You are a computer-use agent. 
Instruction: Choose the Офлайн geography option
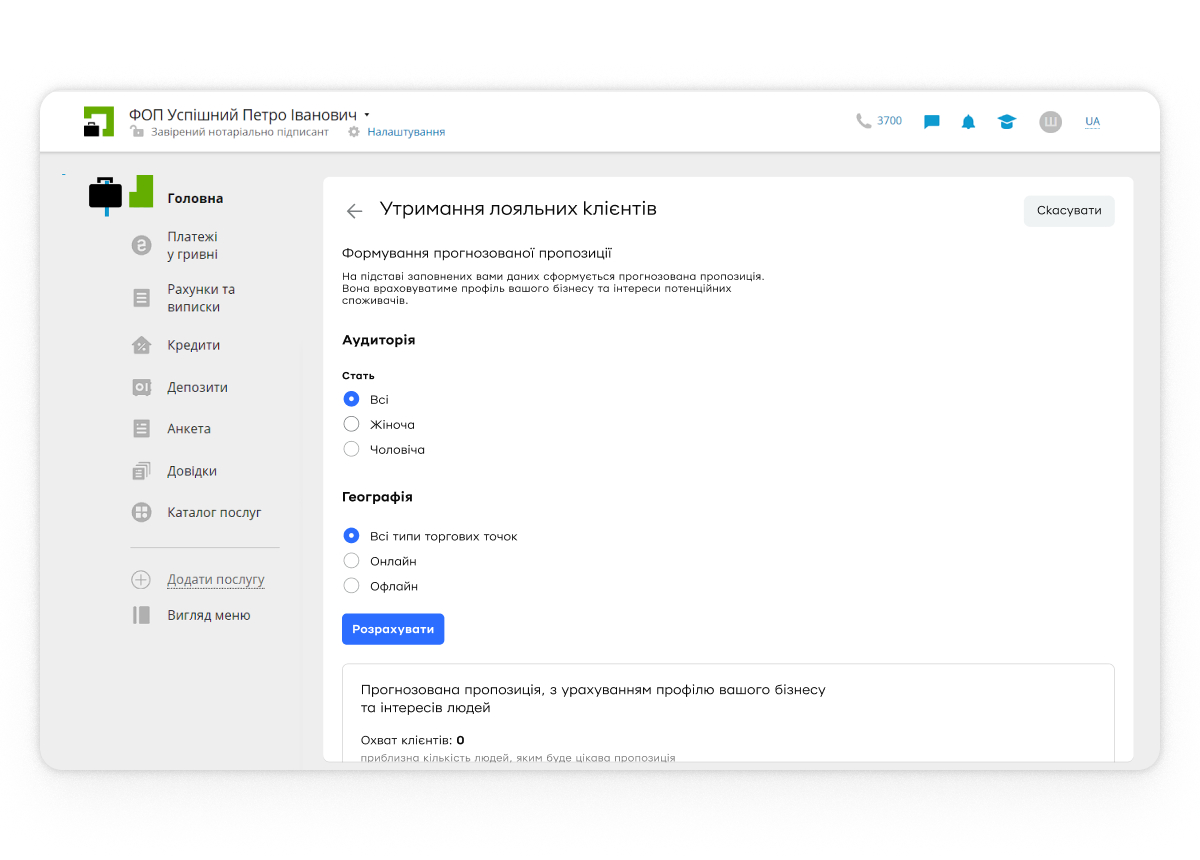[351, 586]
